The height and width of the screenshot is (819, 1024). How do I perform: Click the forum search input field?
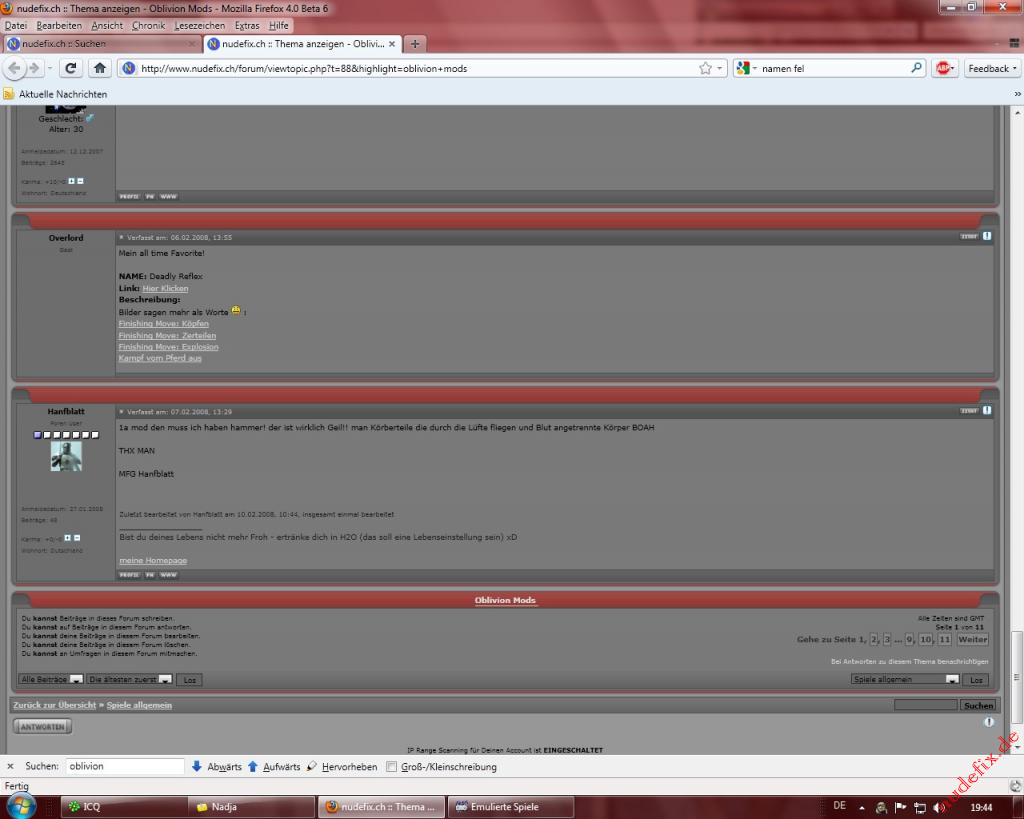[x=925, y=705]
